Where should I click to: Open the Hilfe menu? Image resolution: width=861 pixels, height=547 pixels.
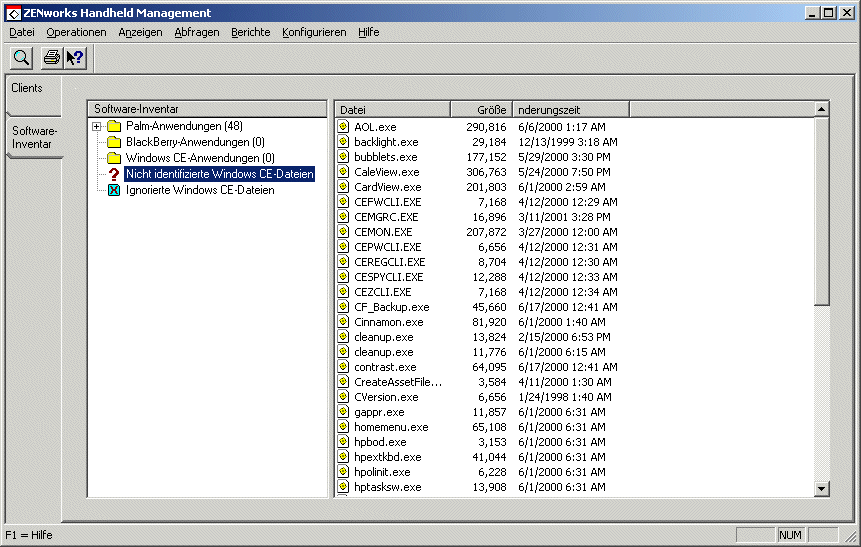(368, 32)
